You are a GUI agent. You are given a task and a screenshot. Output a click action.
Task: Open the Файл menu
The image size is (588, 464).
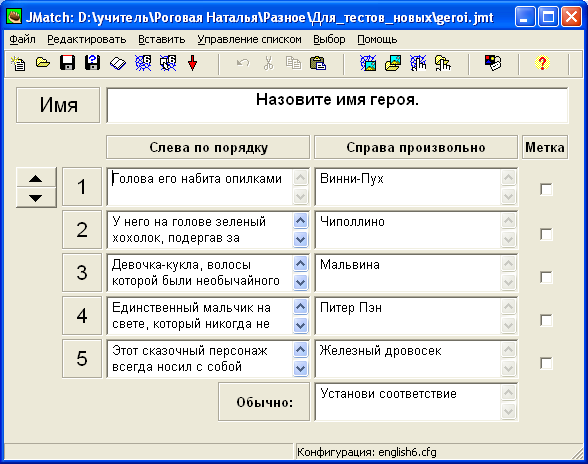tap(22, 39)
